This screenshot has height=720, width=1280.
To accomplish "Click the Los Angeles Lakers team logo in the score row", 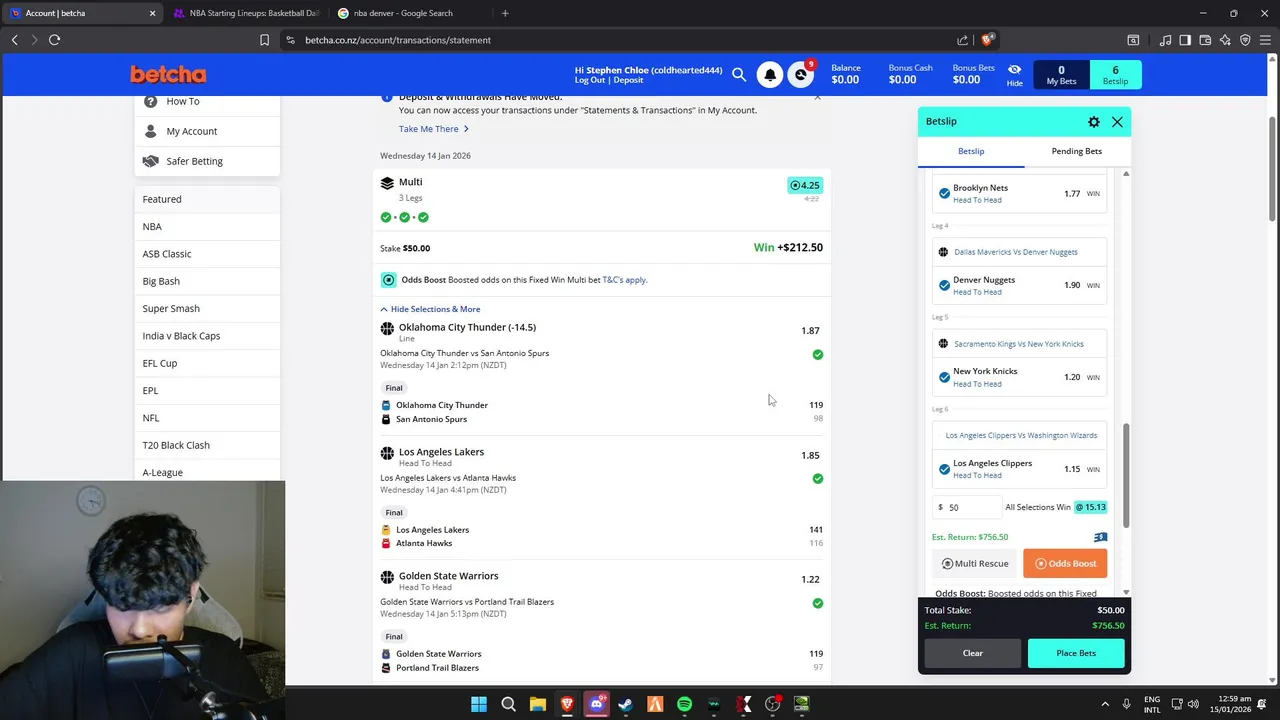I will (386, 530).
